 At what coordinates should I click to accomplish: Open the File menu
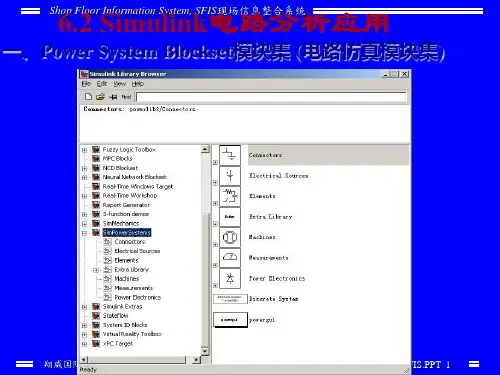[86, 84]
